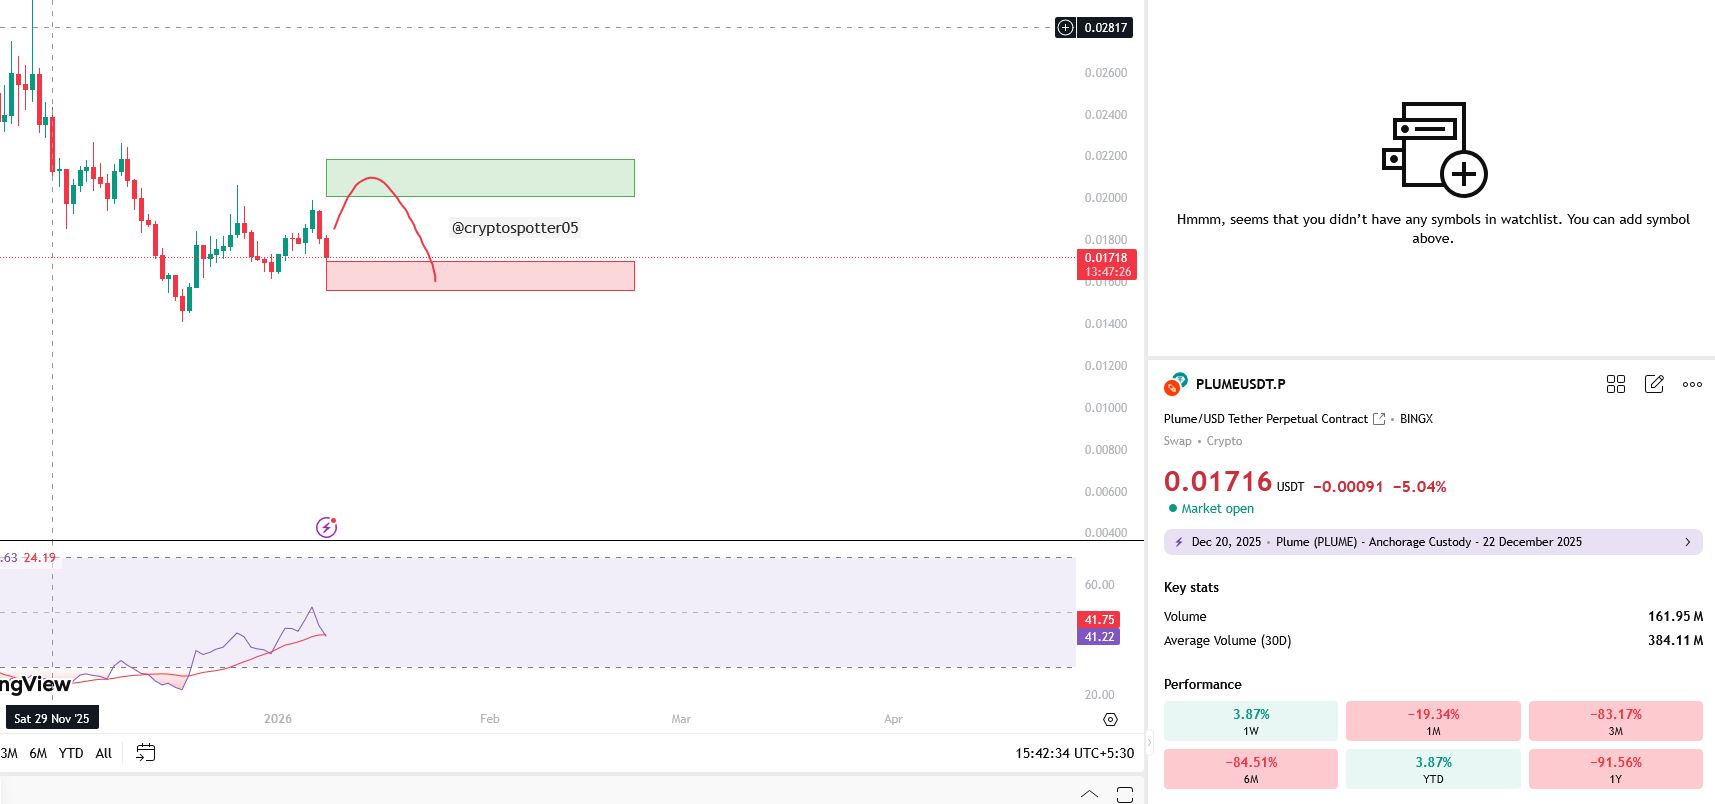The width and height of the screenshot is (1715, 804).
Task: Click the BINGX exchange label
Action: pyautogui.click(x=1416, y=419)
